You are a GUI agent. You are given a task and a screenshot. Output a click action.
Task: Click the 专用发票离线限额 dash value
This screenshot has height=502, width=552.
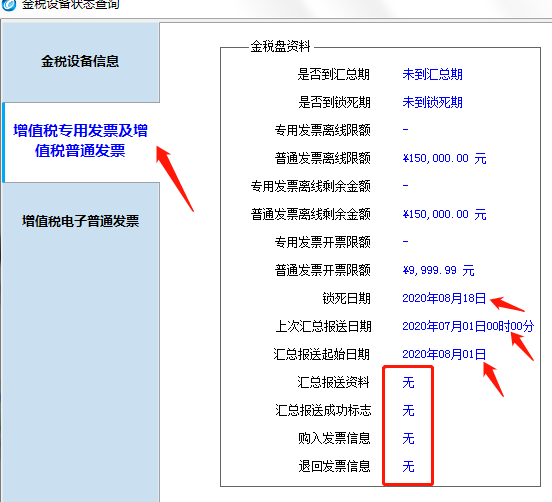pos(406,130)
